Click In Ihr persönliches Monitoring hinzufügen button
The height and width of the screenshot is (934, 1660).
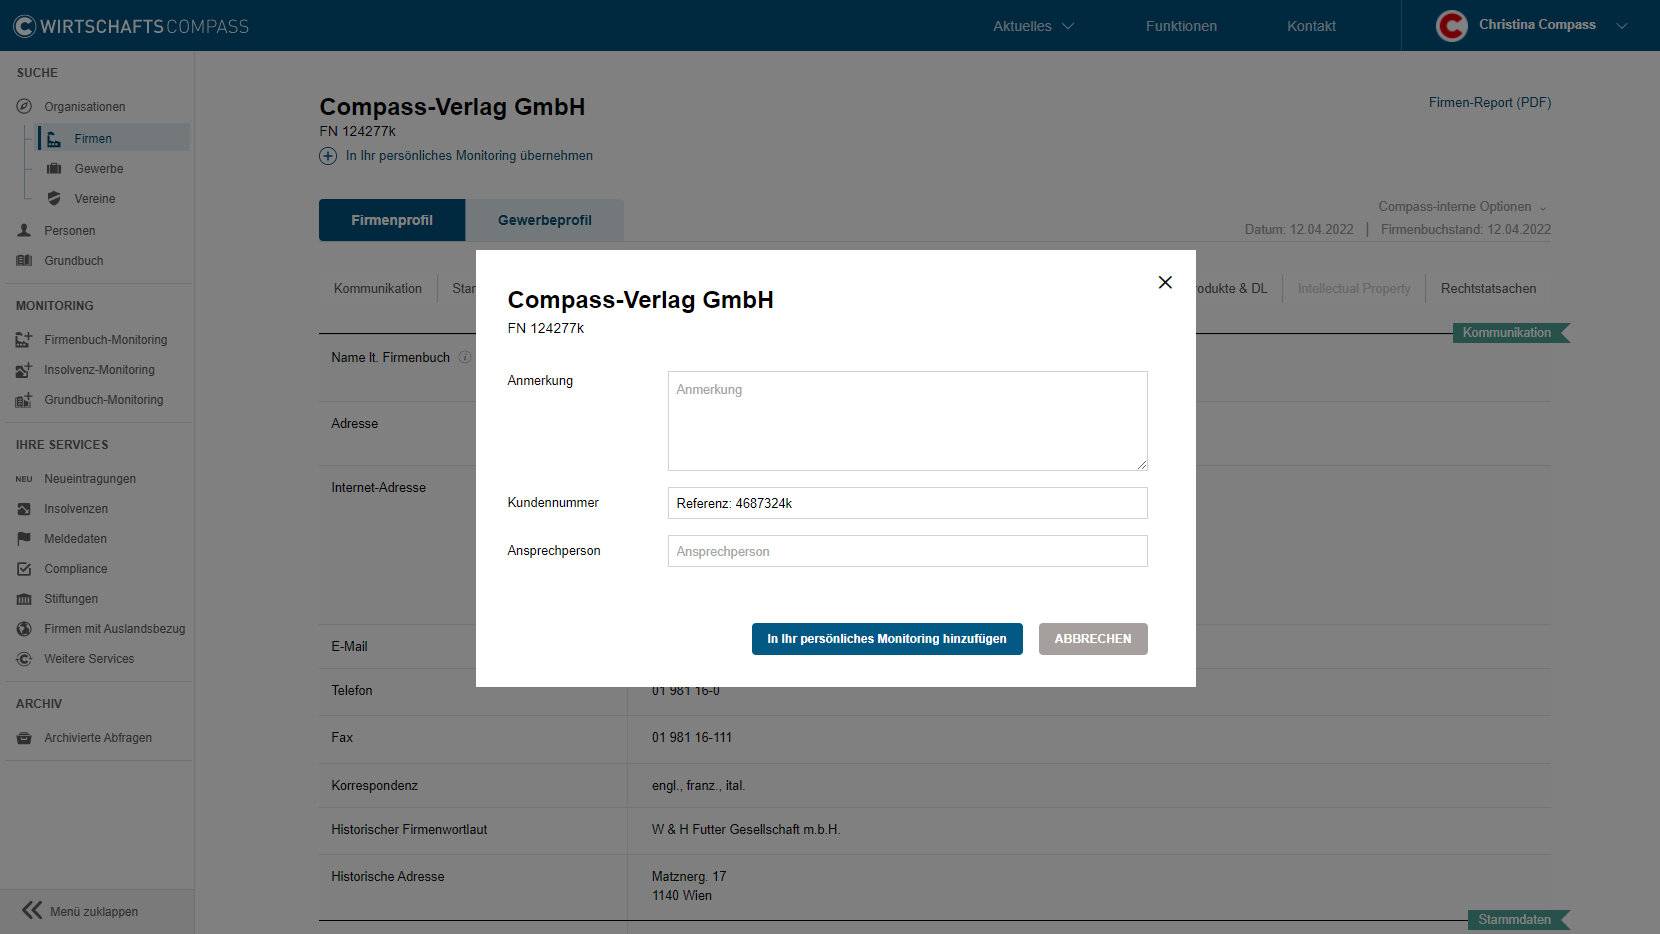(x=887, y=639)
